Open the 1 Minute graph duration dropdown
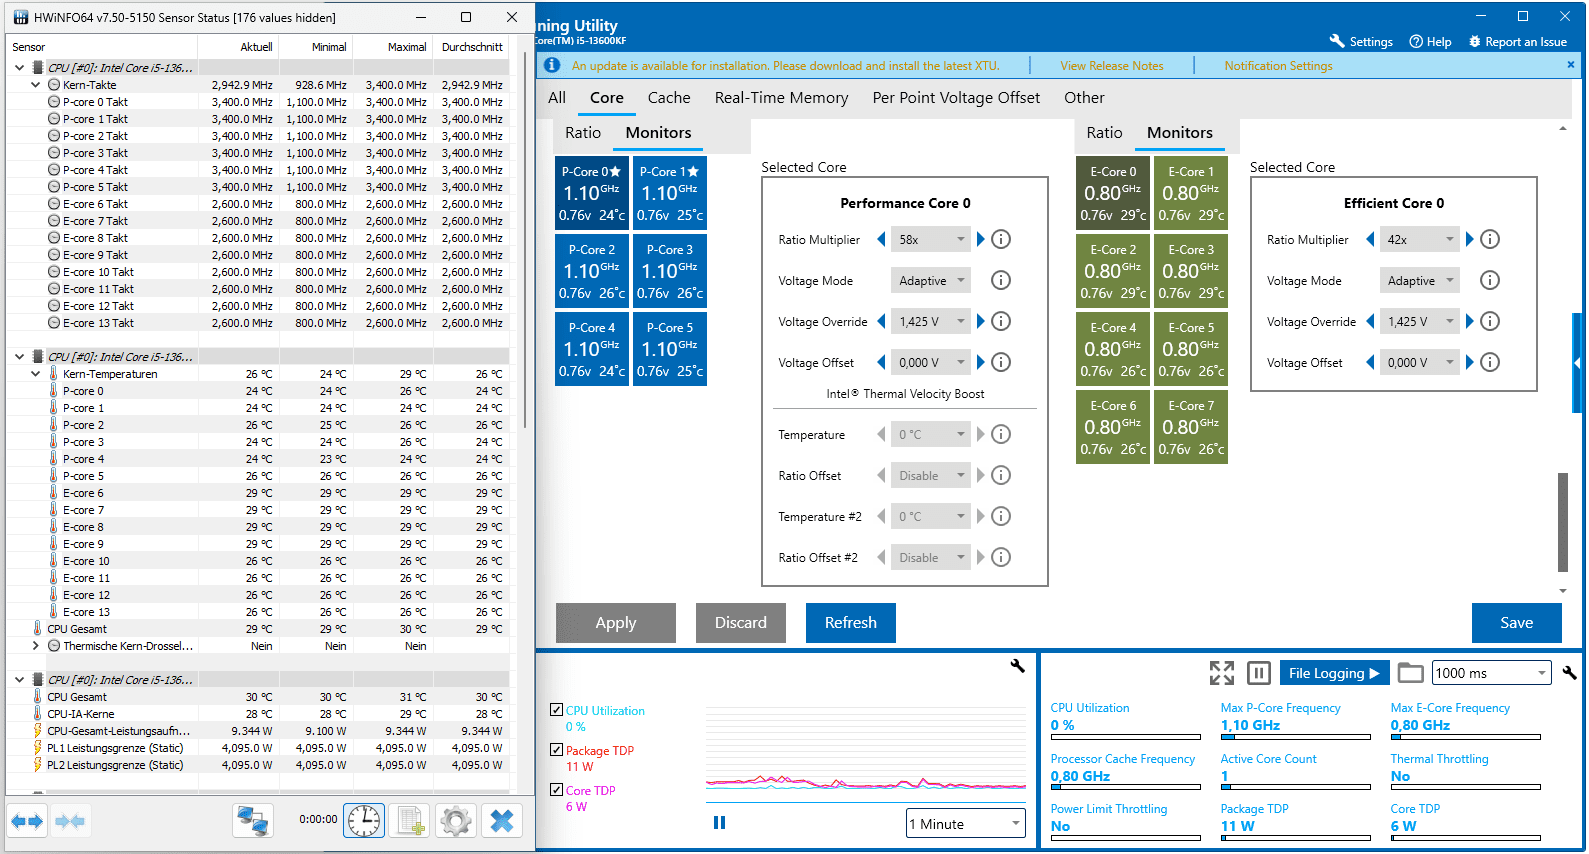The width and height of the screenshot is (1589, 854). tap(966, 824)
